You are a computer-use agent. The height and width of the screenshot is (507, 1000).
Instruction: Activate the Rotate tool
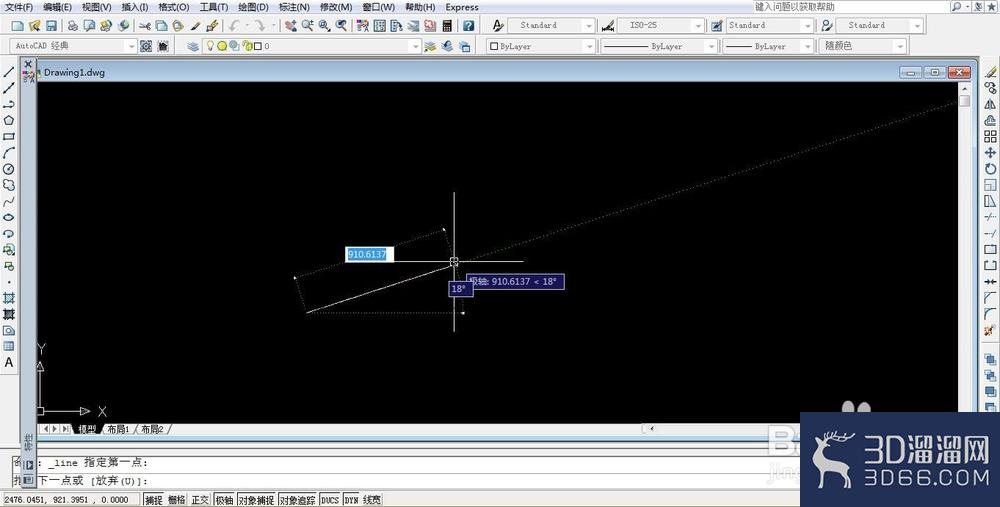[990, 169]
